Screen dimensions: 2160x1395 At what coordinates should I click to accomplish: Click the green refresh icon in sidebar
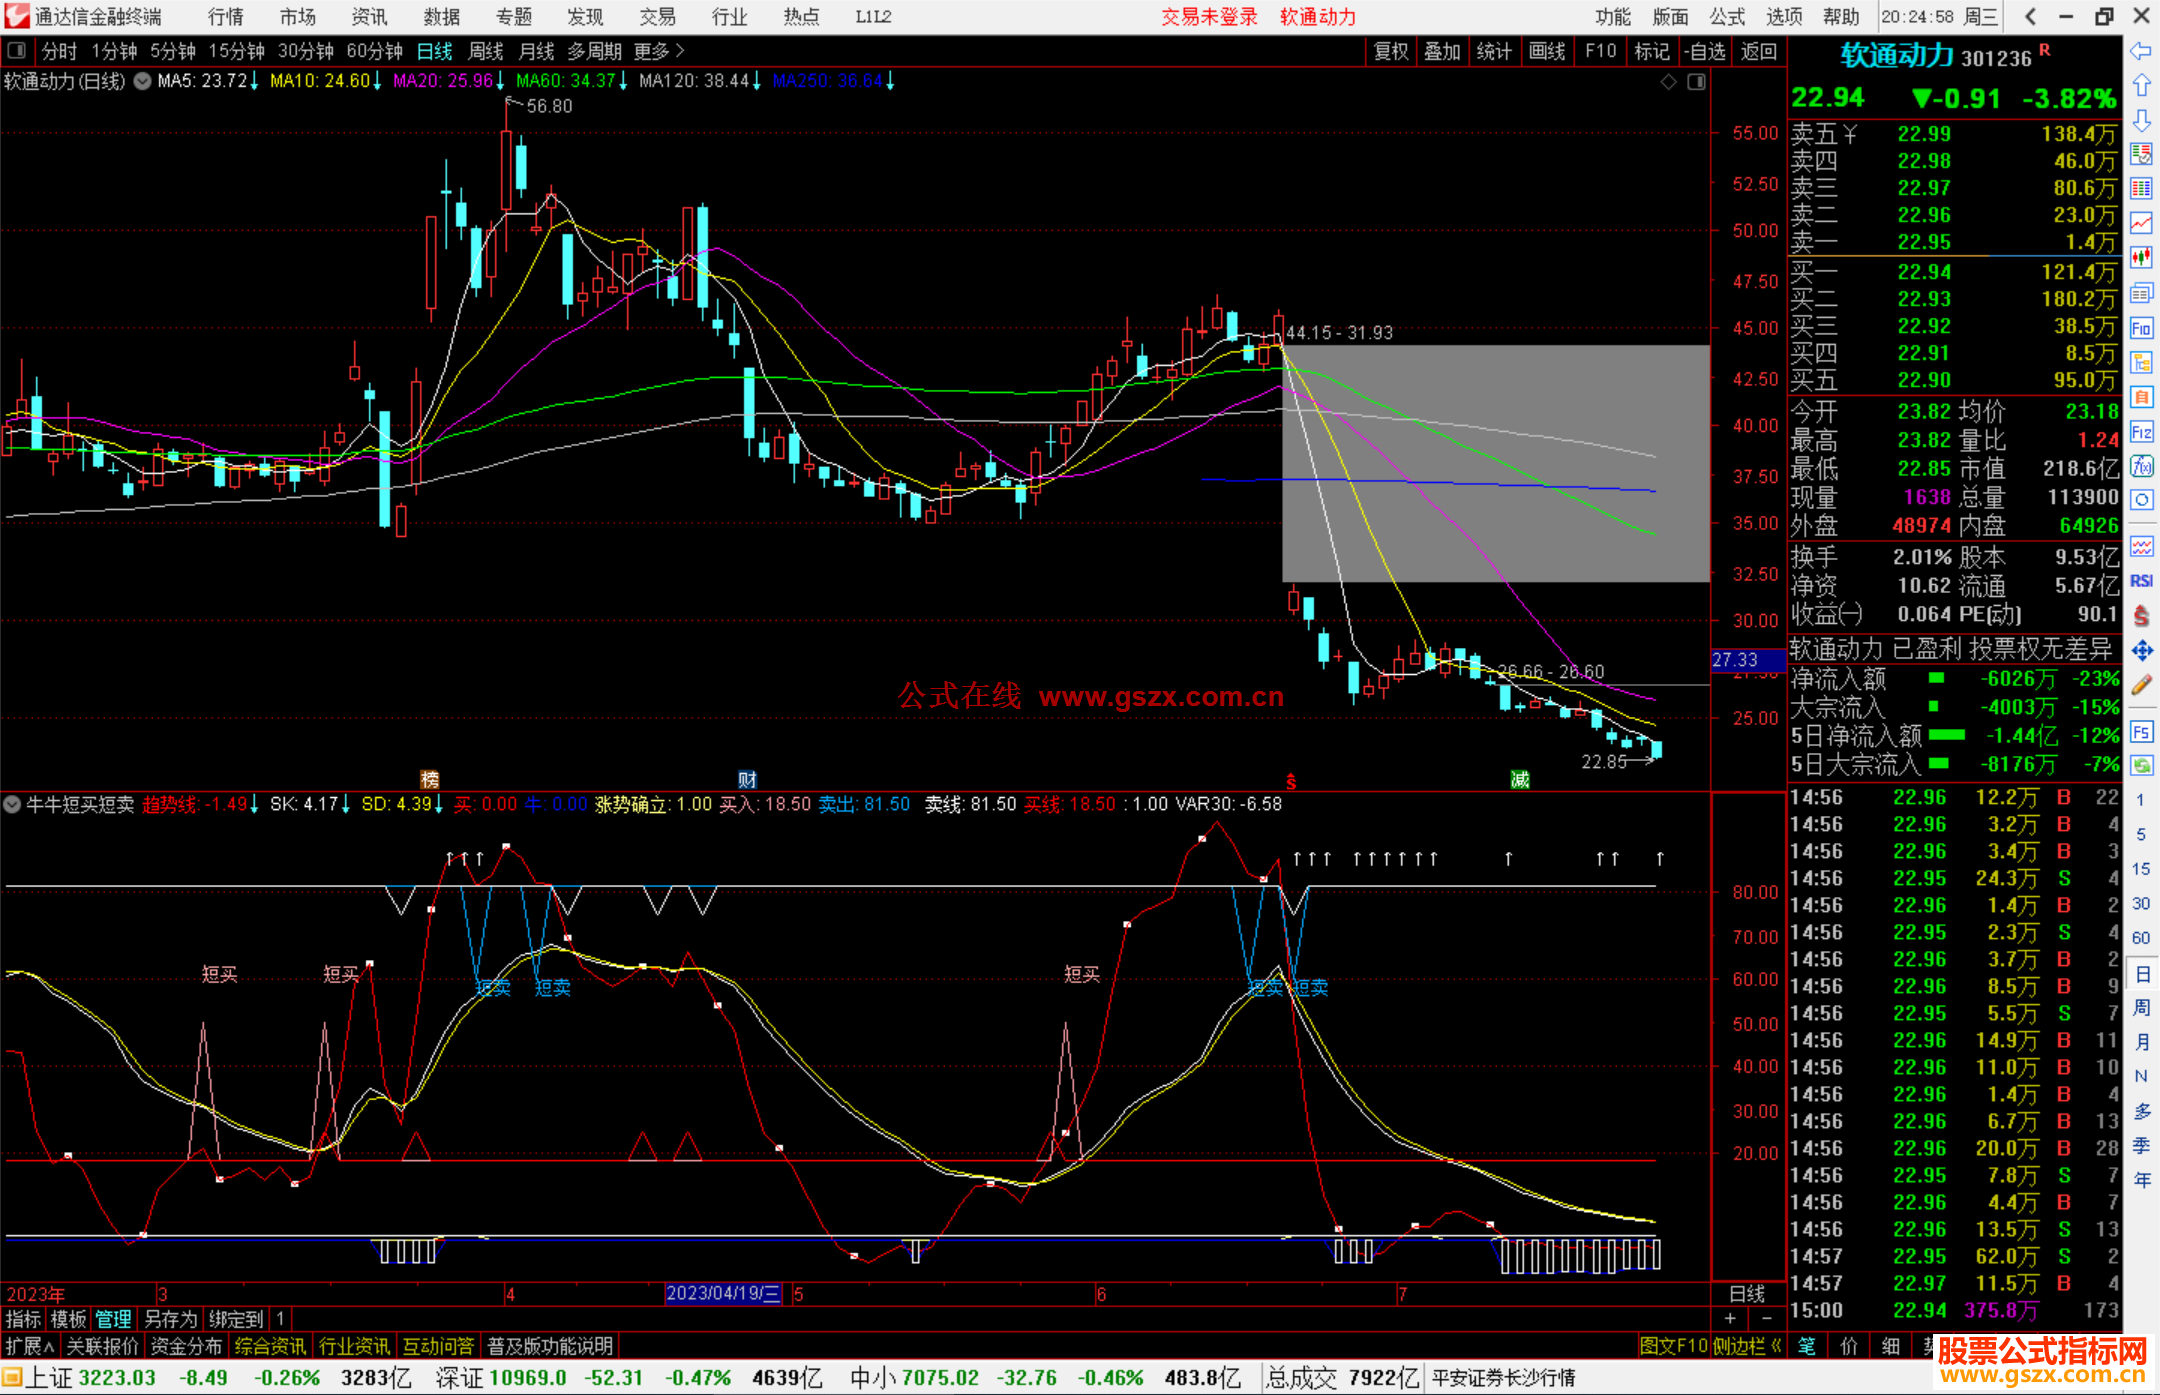2141,766
